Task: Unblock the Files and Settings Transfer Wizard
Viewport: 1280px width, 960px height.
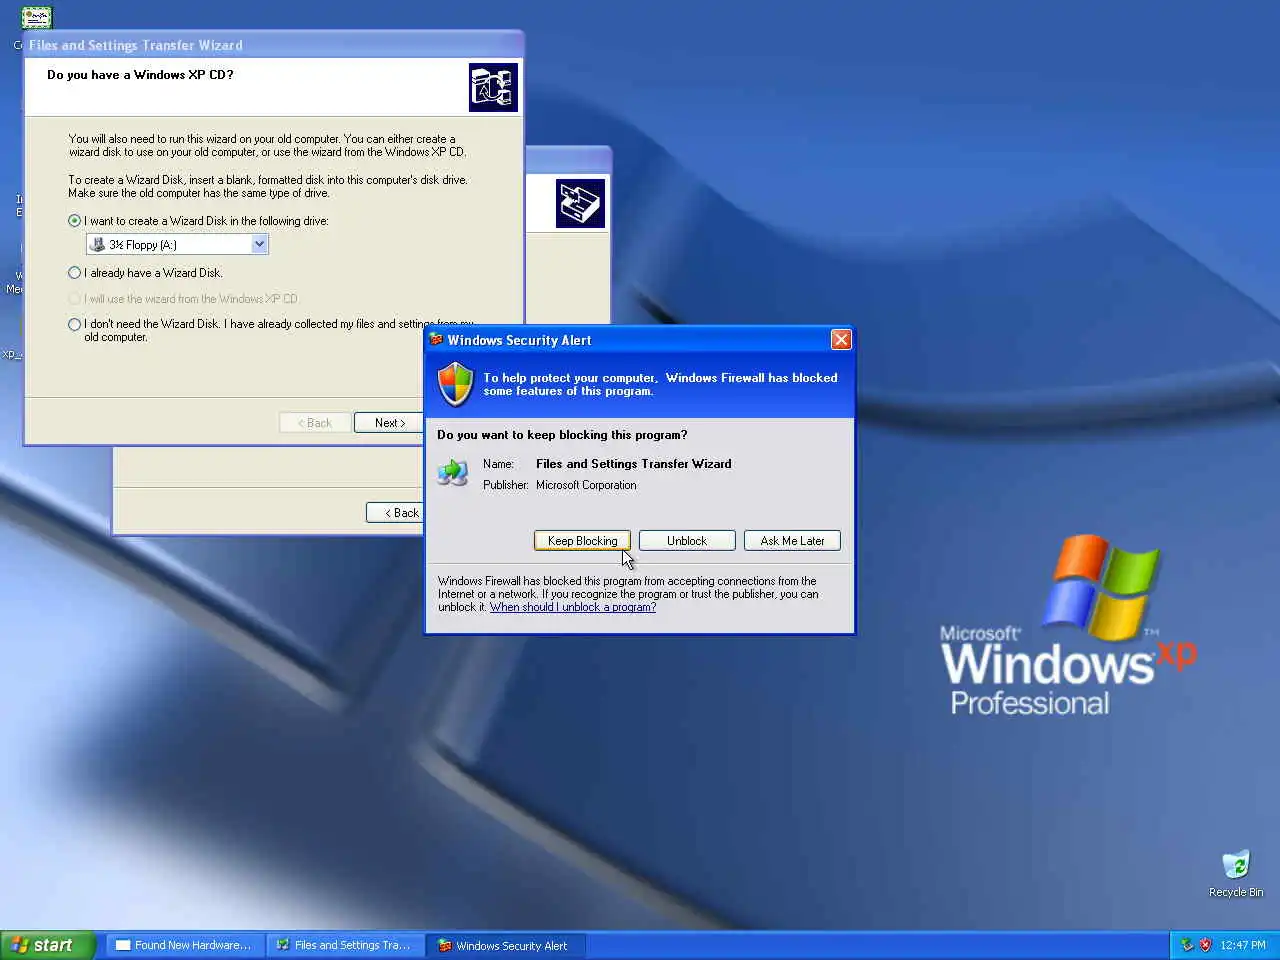Action: pos(687,541)
